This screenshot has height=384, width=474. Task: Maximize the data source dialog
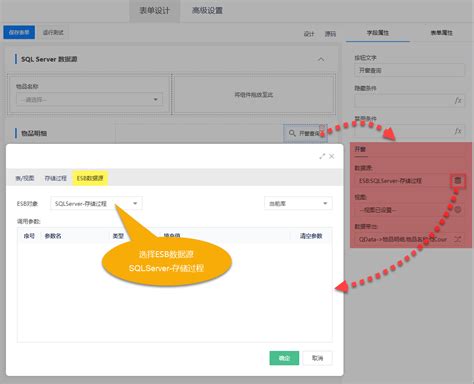322,156
